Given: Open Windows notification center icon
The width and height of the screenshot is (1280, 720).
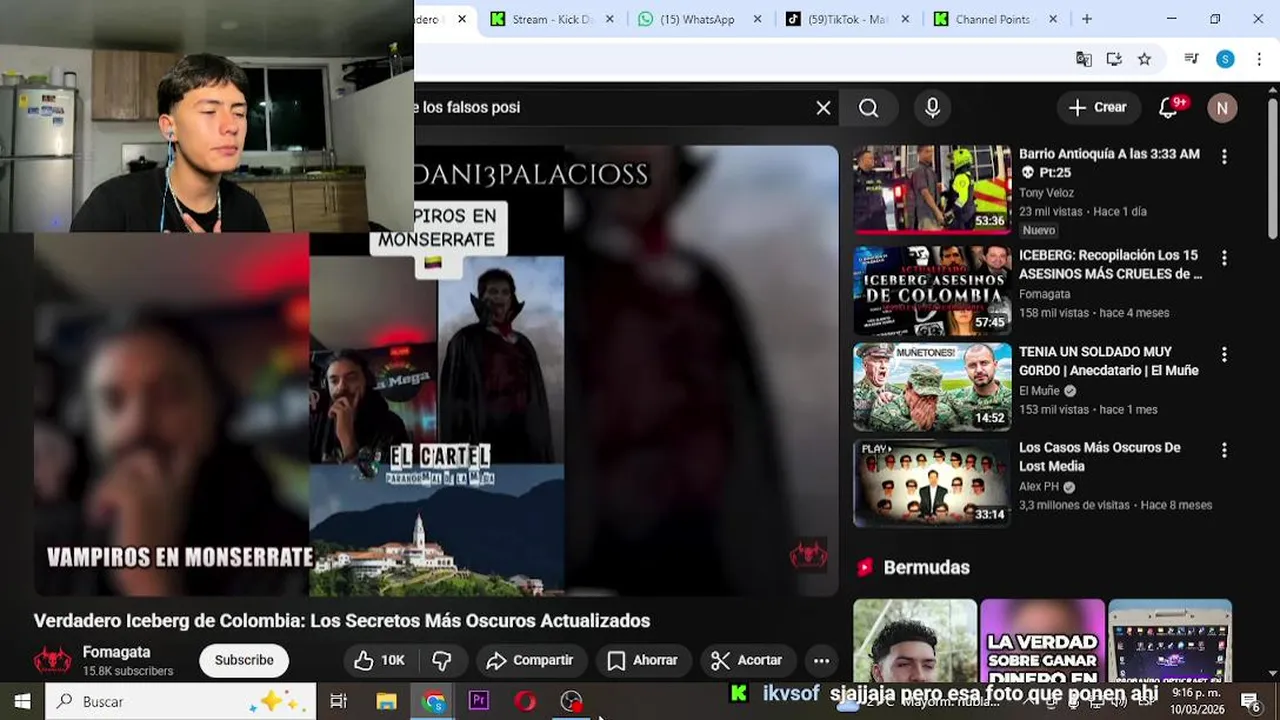Looking at the screenshot, I should click(x=1250, y=701).
